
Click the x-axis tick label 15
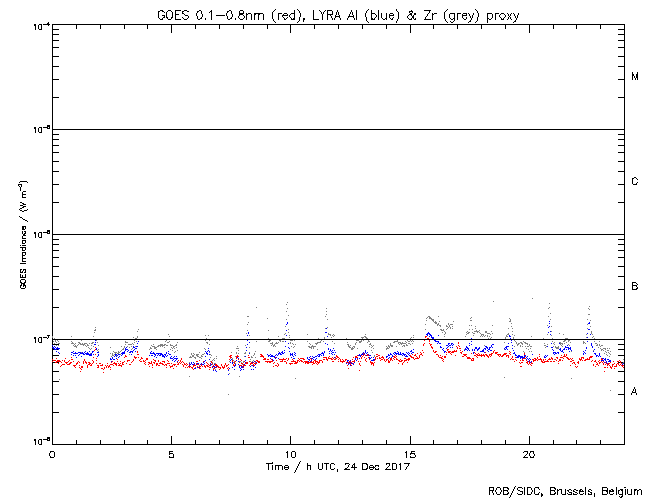(410, 454)
